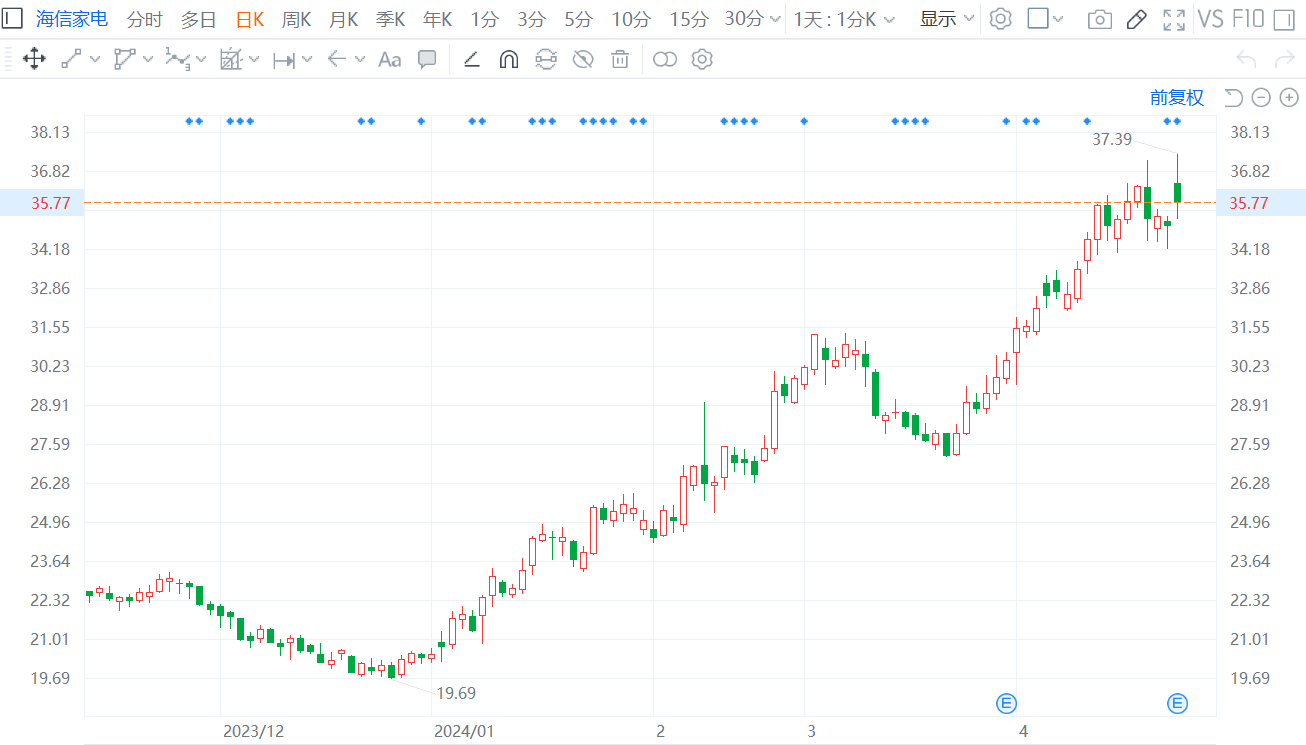
Task: Open F10 company information
Action: (x=1248, y=19)
